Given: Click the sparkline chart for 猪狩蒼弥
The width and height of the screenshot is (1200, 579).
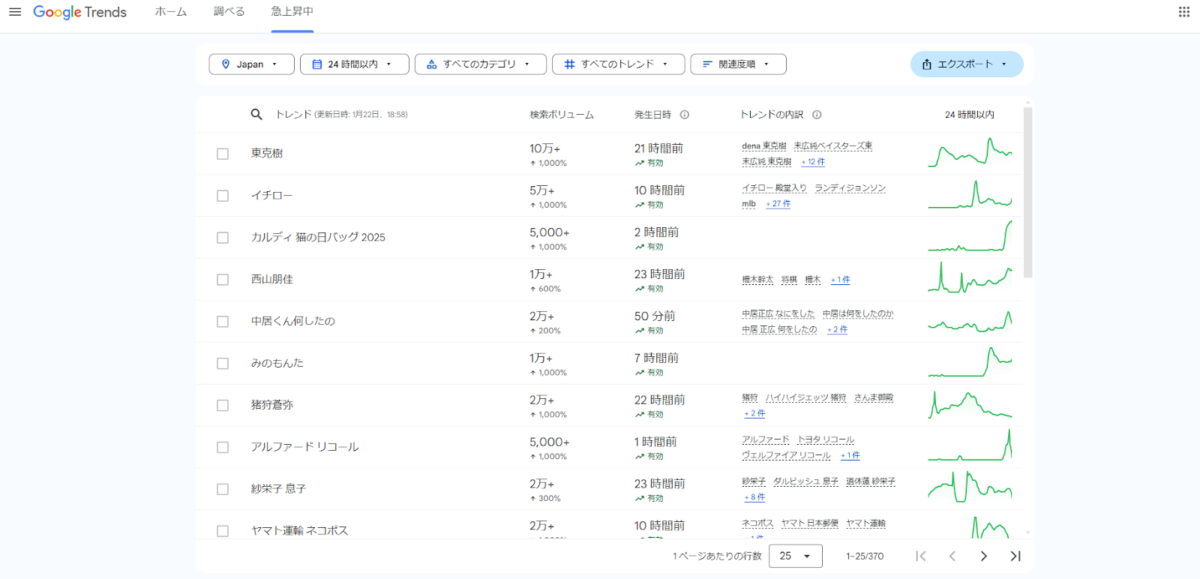Looking at the screenshot, I should pyautogui.click(x=970, y=404).
